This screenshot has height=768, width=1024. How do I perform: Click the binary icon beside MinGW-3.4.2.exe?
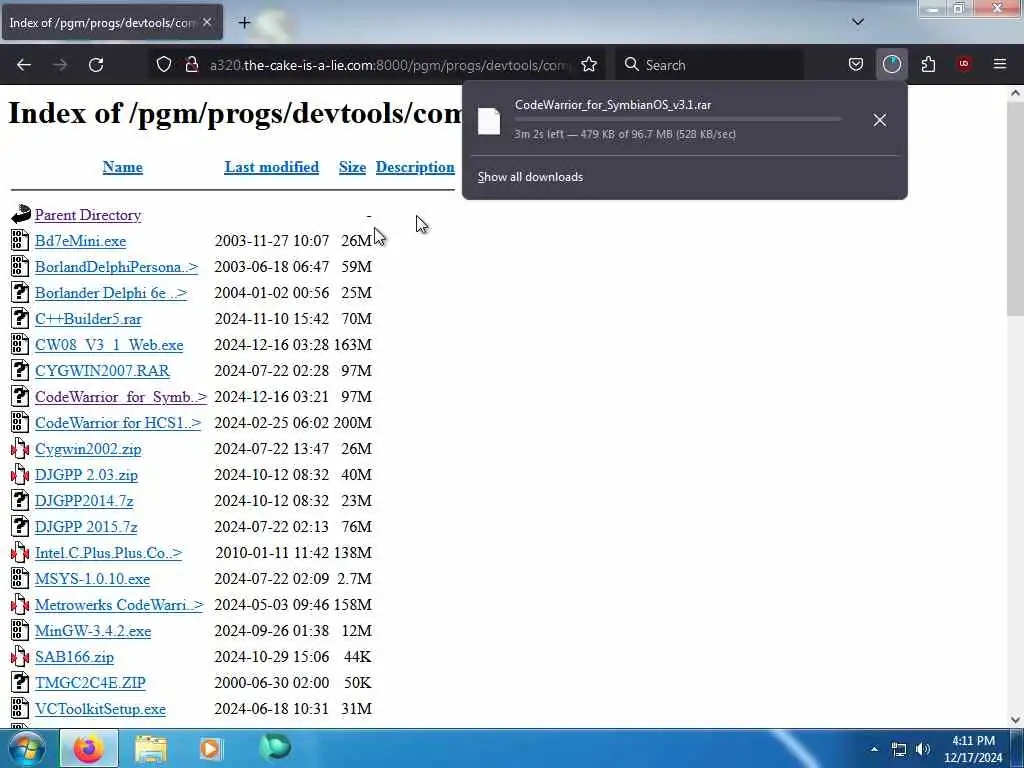point(20,630)
